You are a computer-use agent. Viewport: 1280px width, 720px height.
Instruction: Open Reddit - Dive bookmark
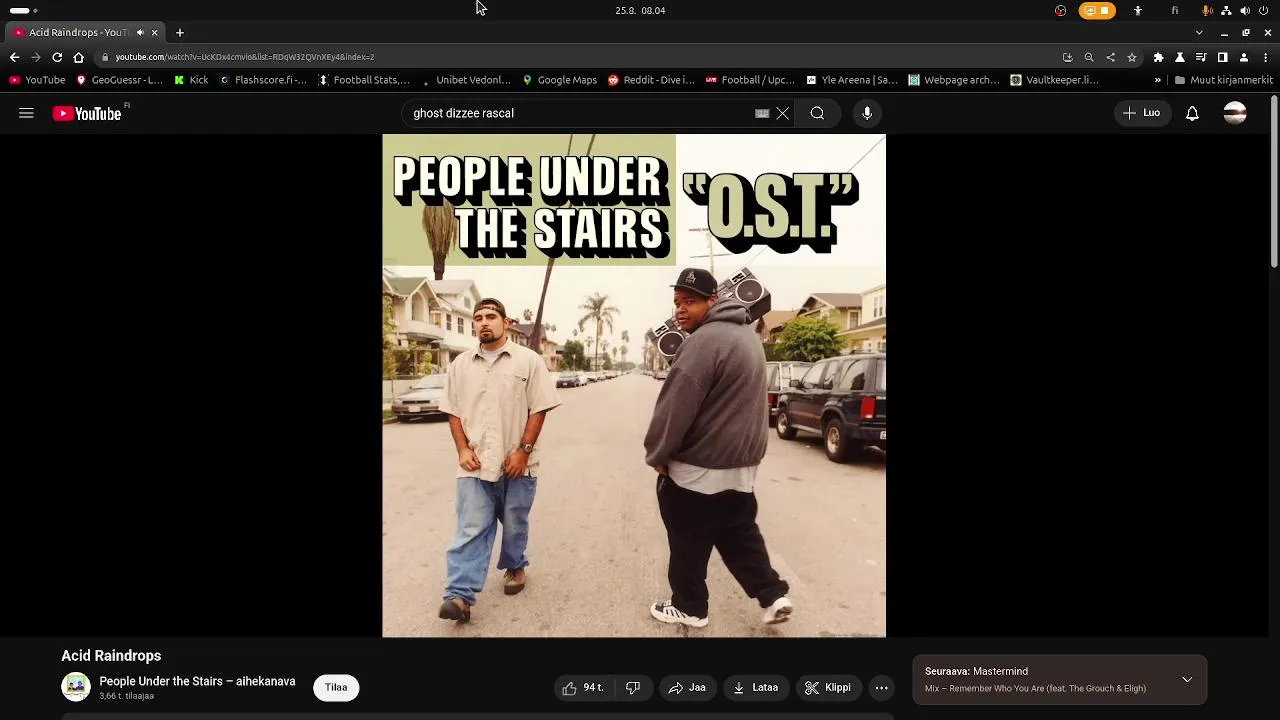click(x=650, y=80)
